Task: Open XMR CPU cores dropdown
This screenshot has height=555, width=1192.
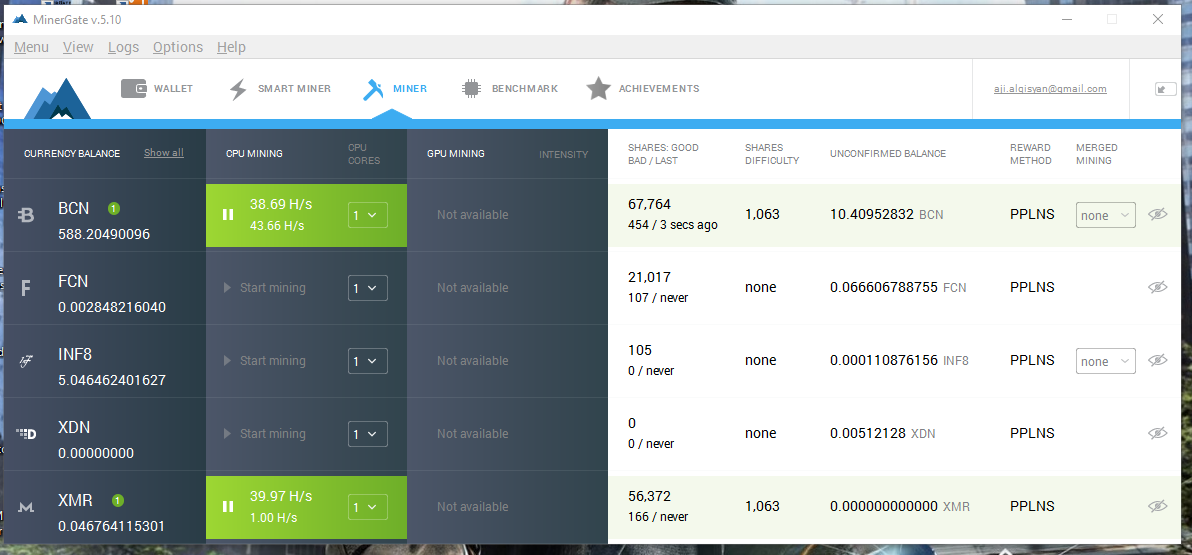Action: (x=368, y=507)
